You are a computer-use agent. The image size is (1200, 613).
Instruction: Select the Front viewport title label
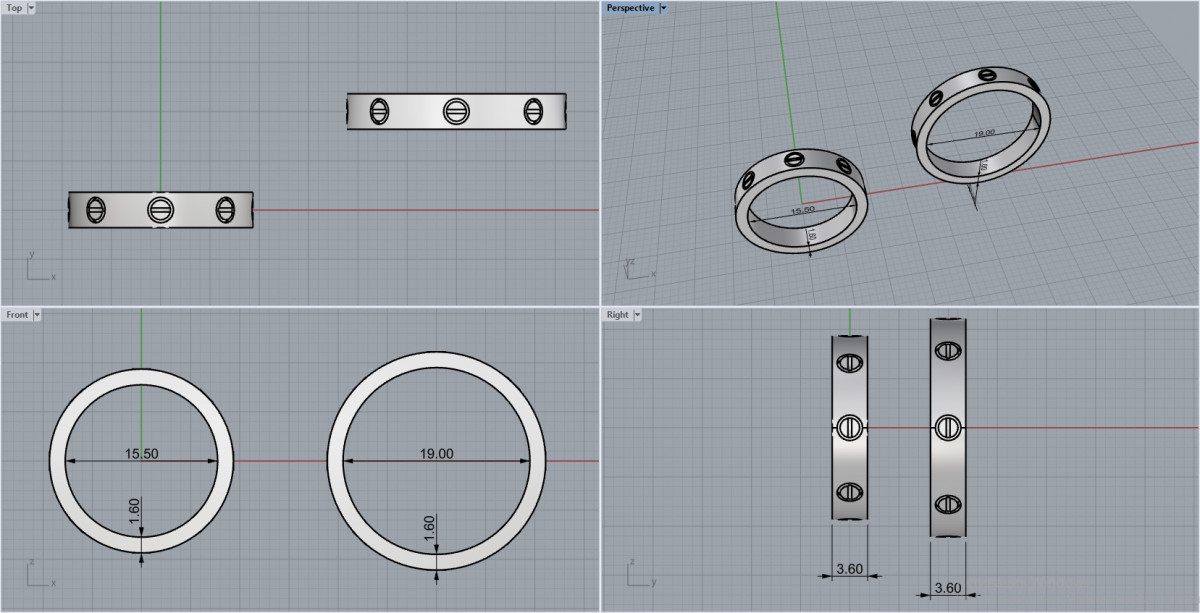click(17, 315)
